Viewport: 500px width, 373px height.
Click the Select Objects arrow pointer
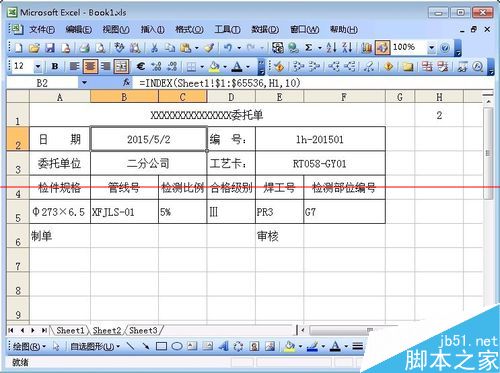(x=56, y=347)
